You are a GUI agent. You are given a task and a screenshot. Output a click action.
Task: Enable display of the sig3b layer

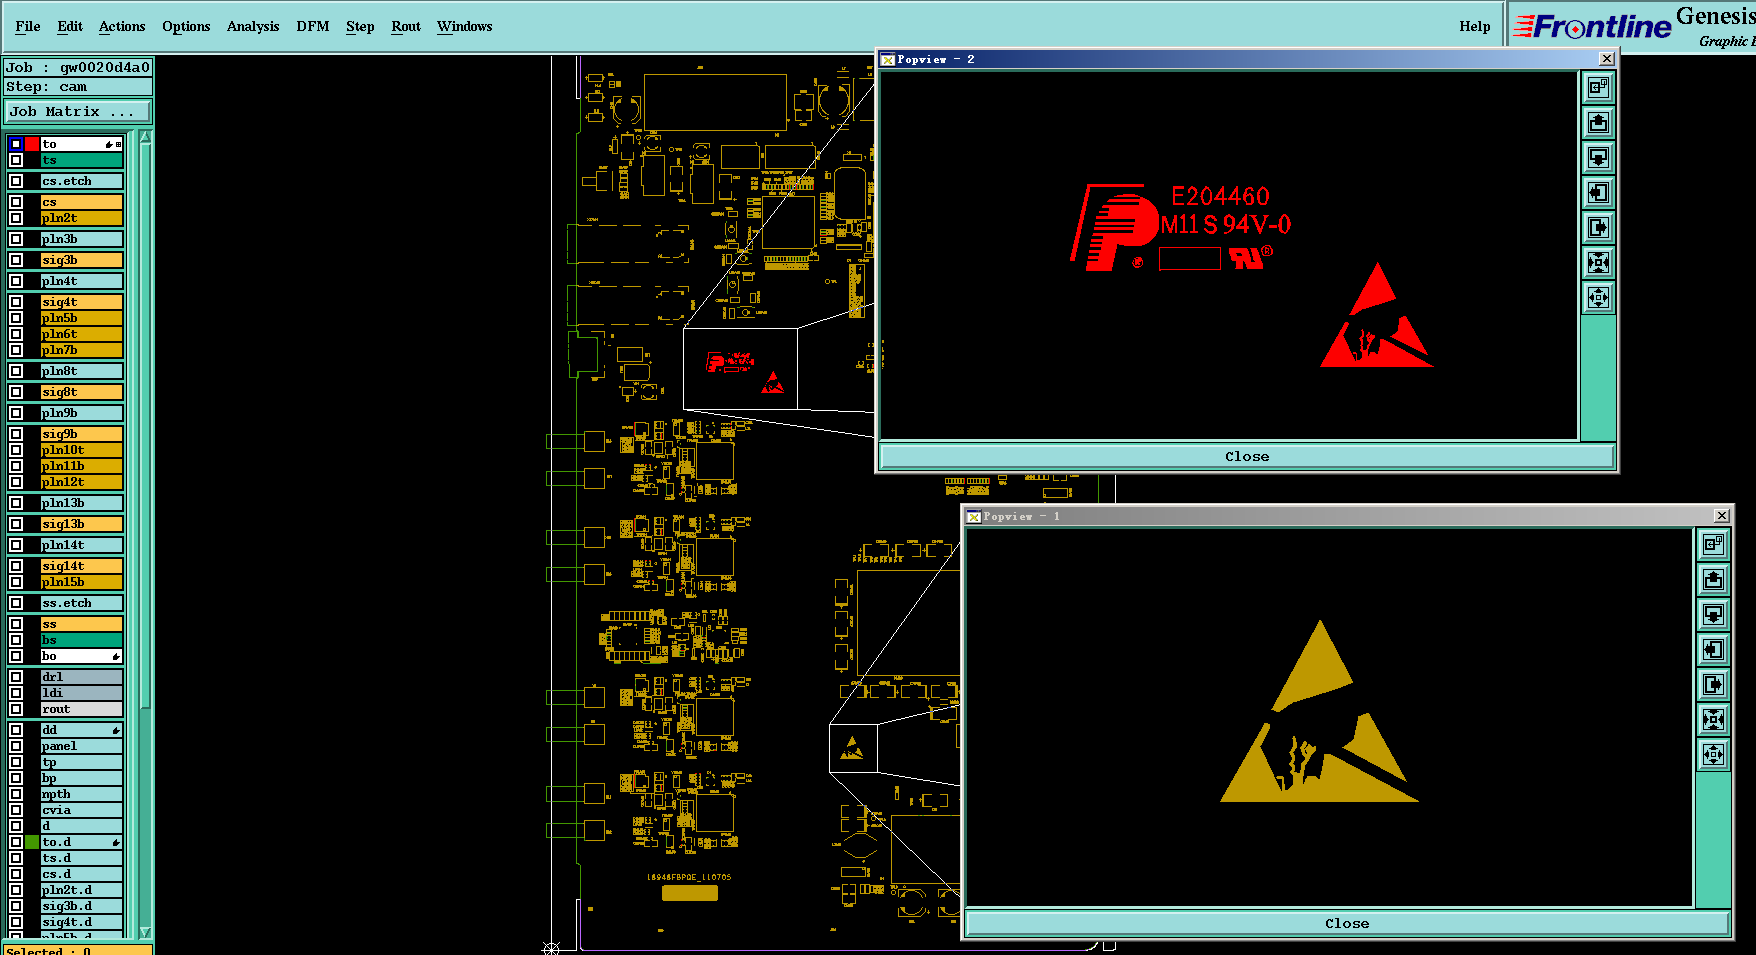(16, 260)
